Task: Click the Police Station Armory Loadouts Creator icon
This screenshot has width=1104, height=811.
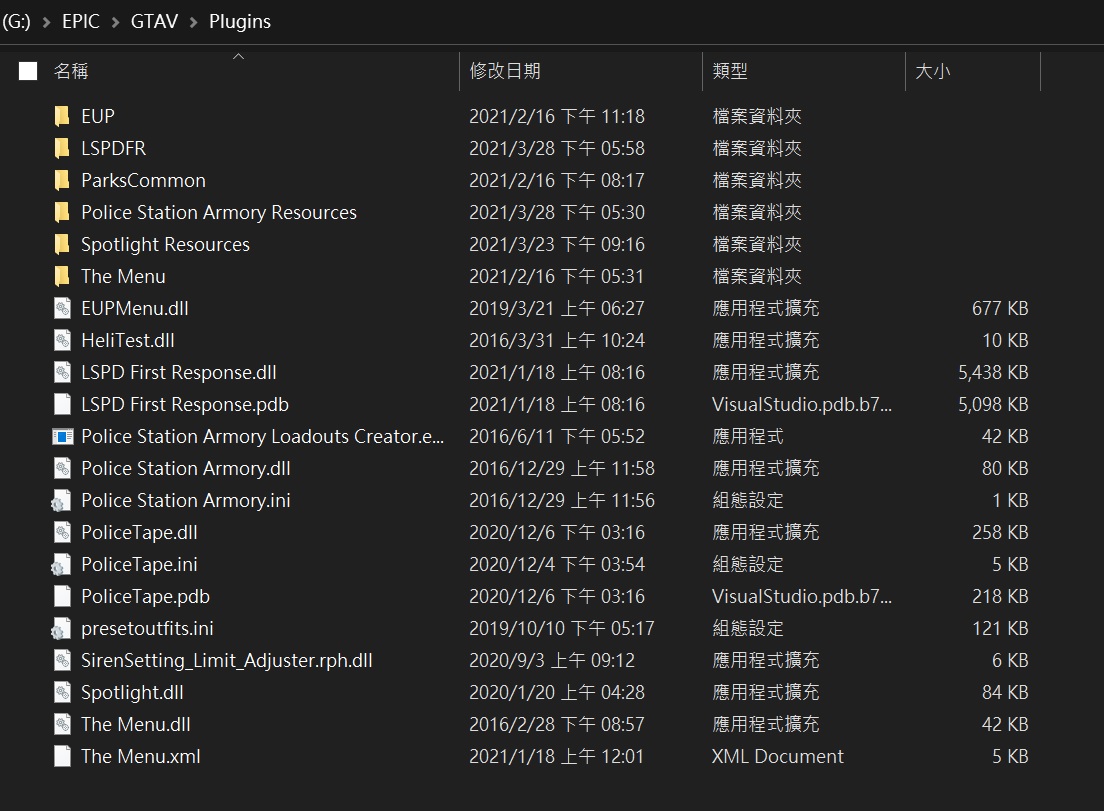Action: pos(62,436)
